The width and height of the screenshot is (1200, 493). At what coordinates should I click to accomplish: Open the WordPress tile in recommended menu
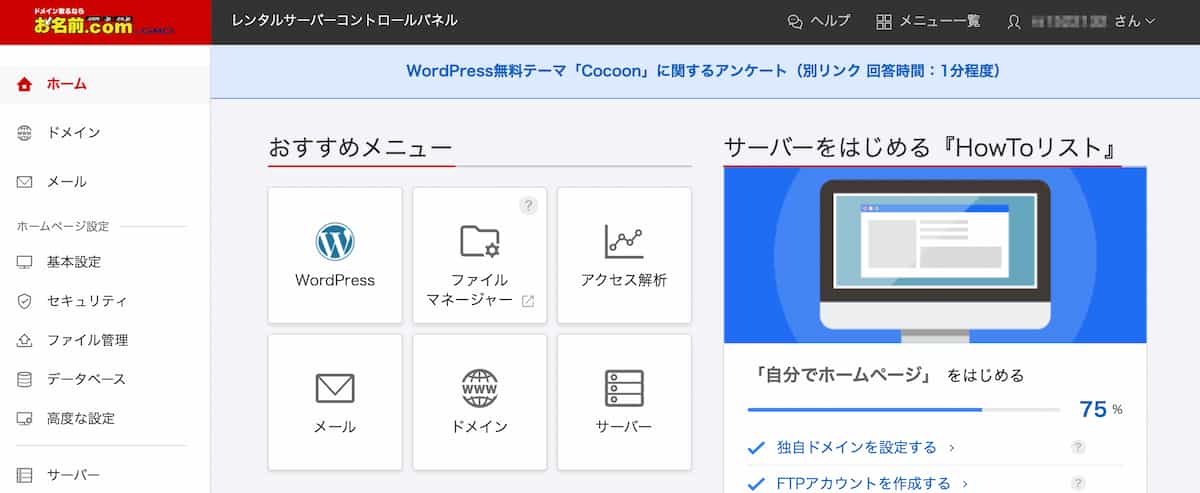335,255
